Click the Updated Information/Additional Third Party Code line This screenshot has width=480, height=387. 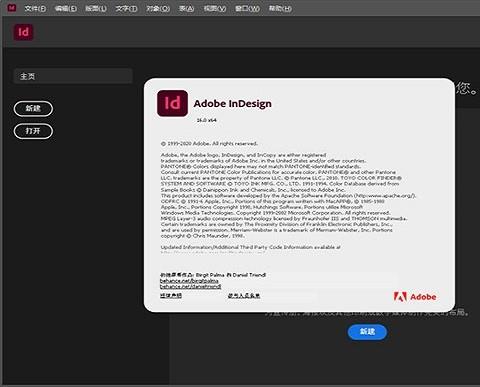[x=251, y=247]
